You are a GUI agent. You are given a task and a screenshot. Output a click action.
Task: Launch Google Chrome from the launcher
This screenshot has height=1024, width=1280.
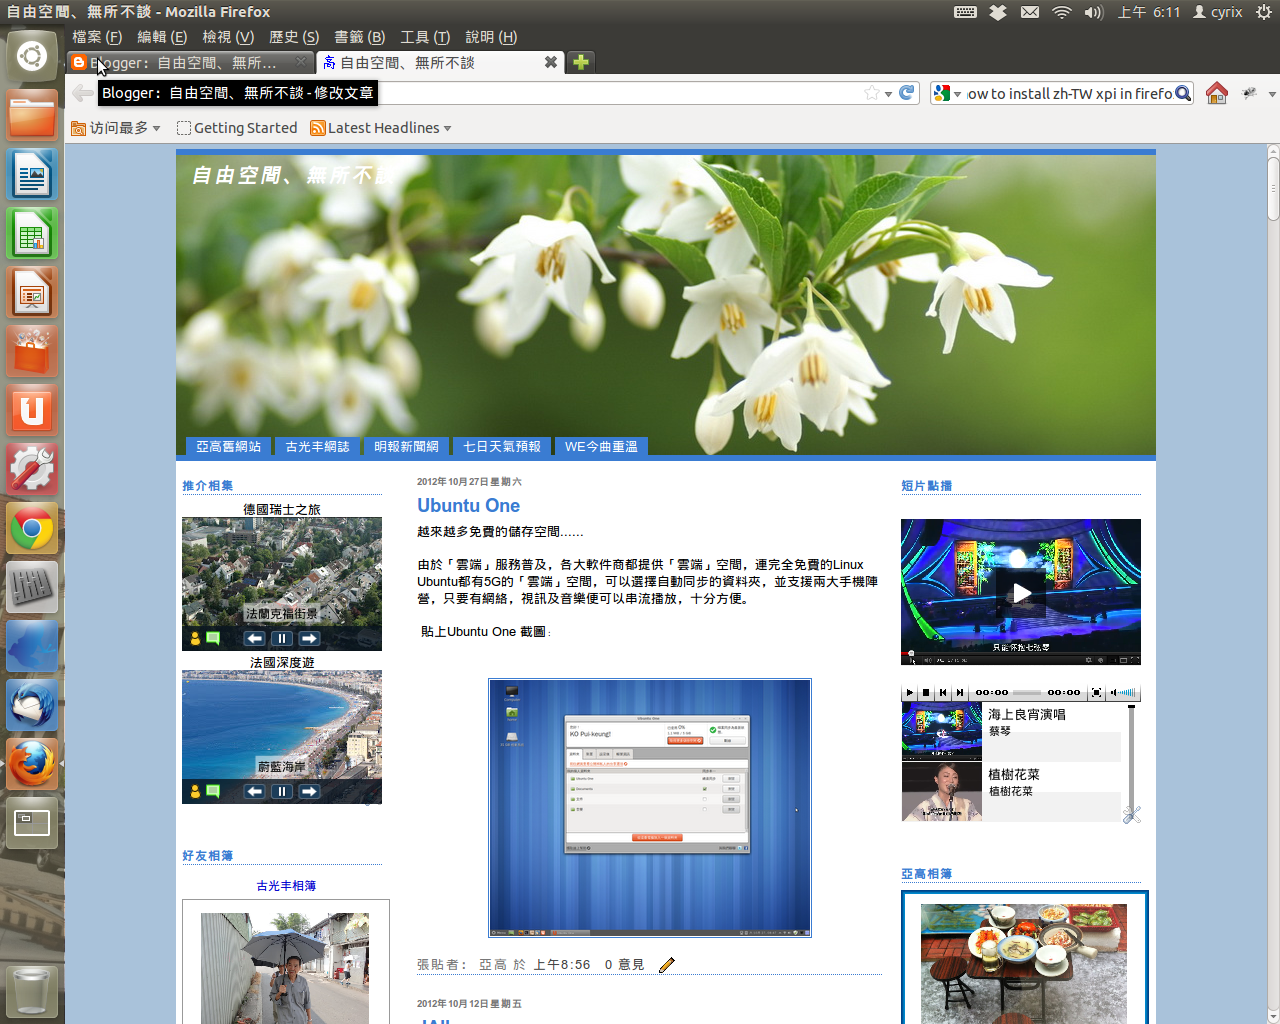click(x=32, y=528)
